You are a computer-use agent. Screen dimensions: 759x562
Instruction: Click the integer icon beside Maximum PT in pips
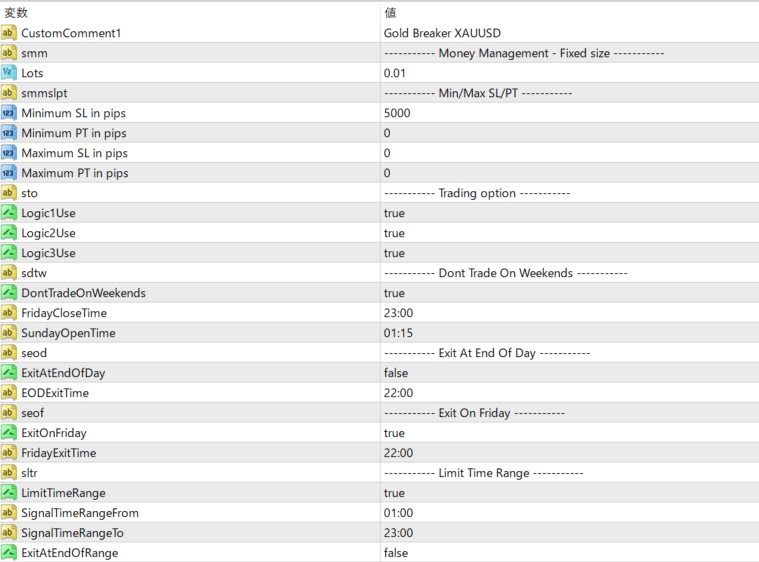9,173
